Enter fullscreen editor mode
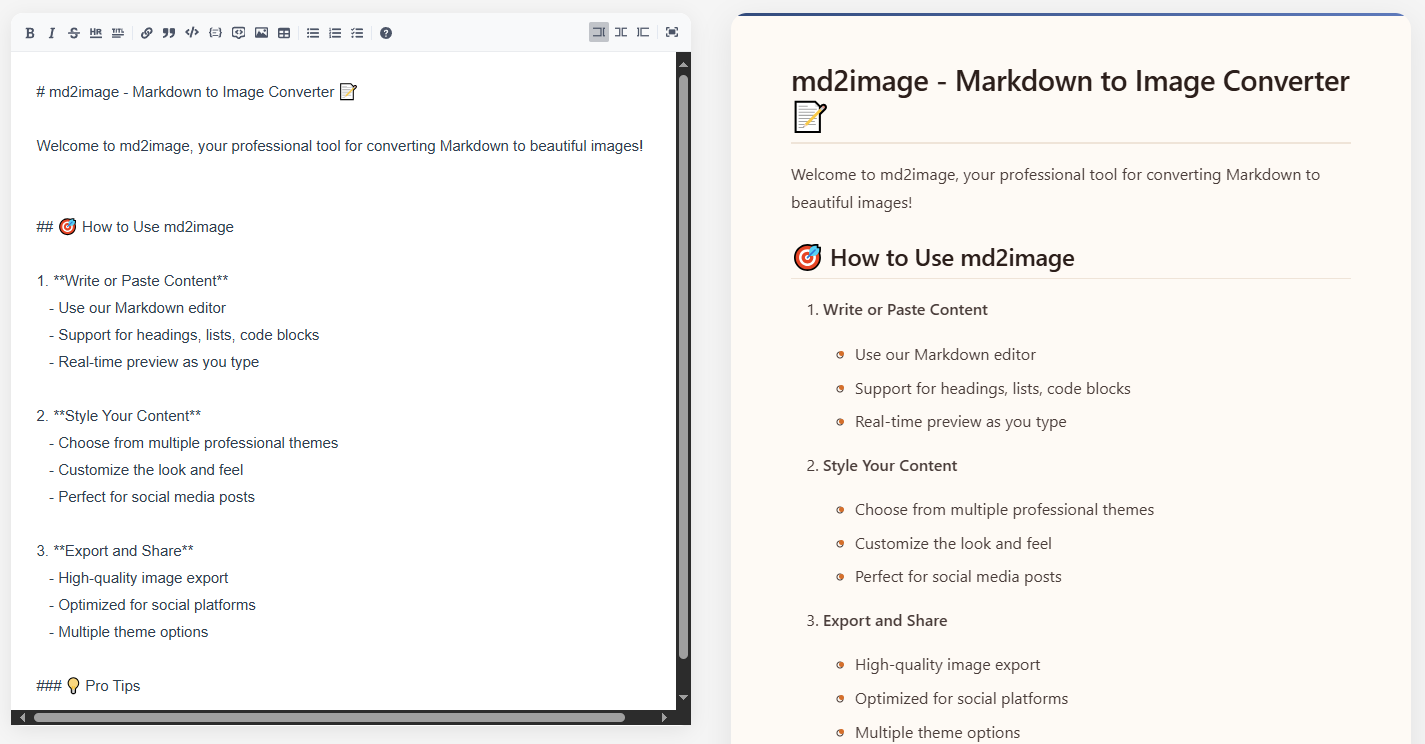 (672, 32)
